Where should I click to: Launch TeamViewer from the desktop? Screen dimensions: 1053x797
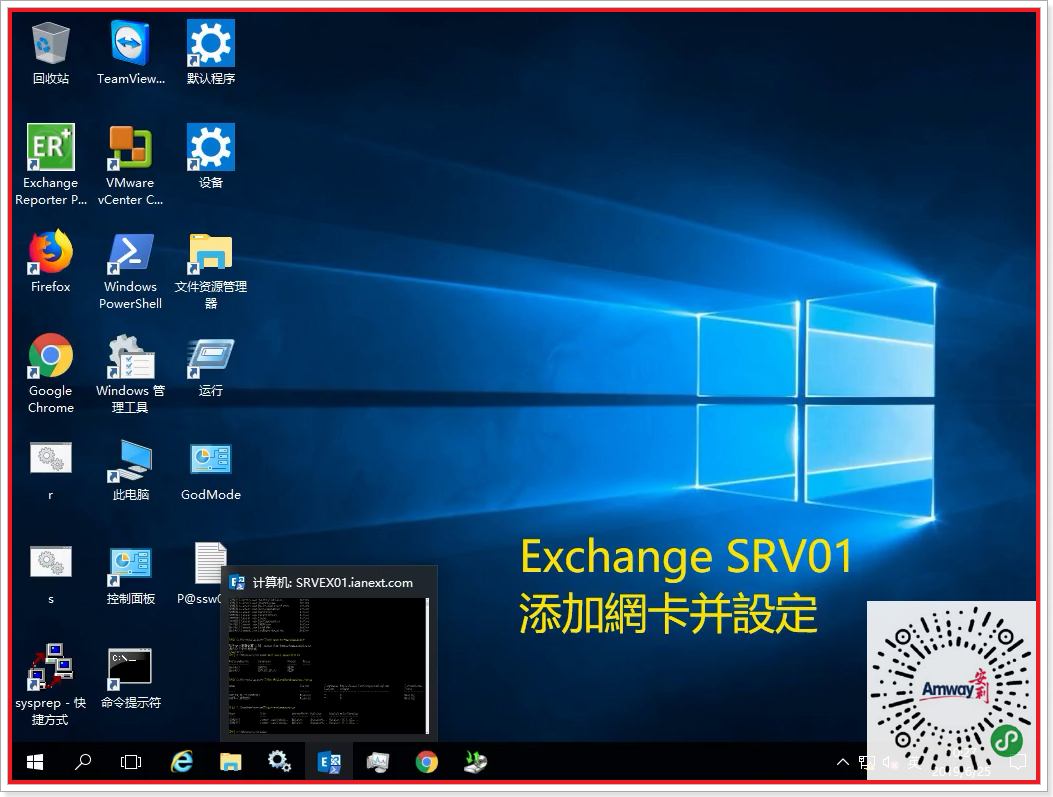pos(130,54)
